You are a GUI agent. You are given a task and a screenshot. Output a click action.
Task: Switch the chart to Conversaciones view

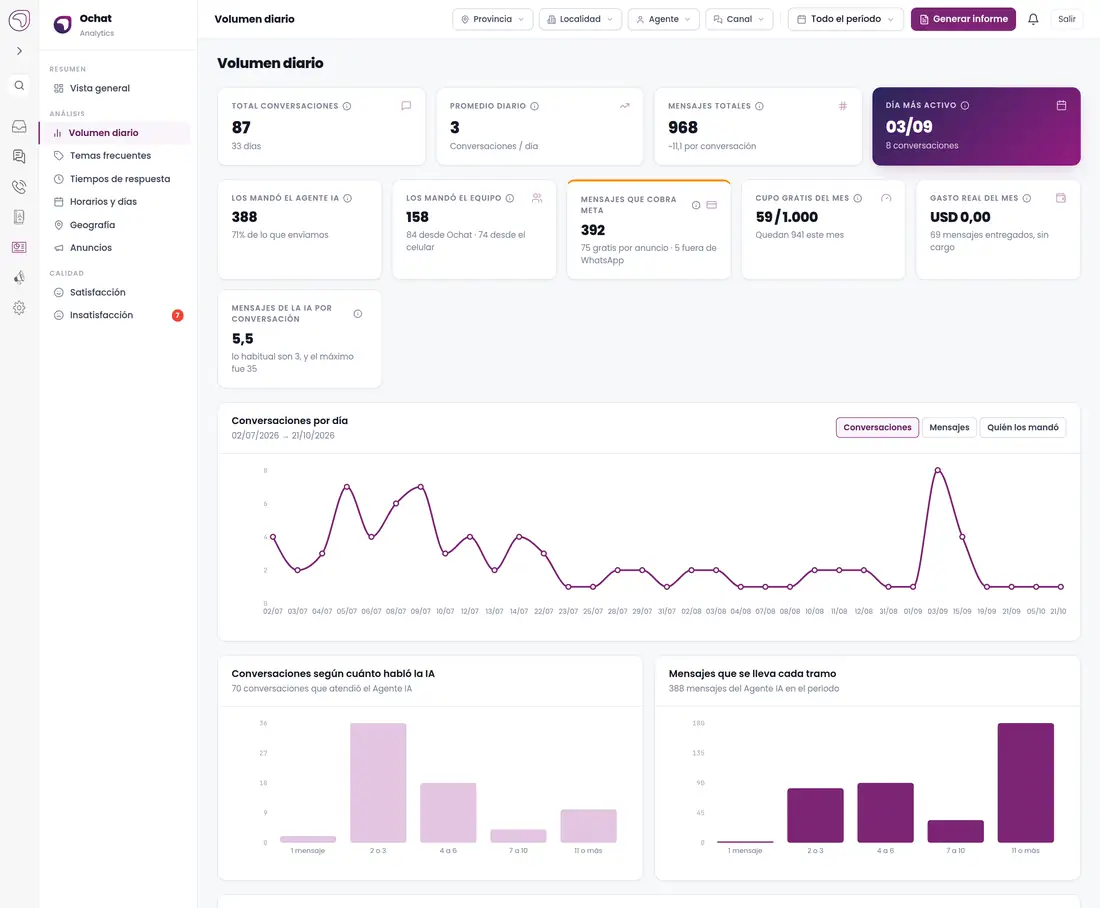click(877, 427)
